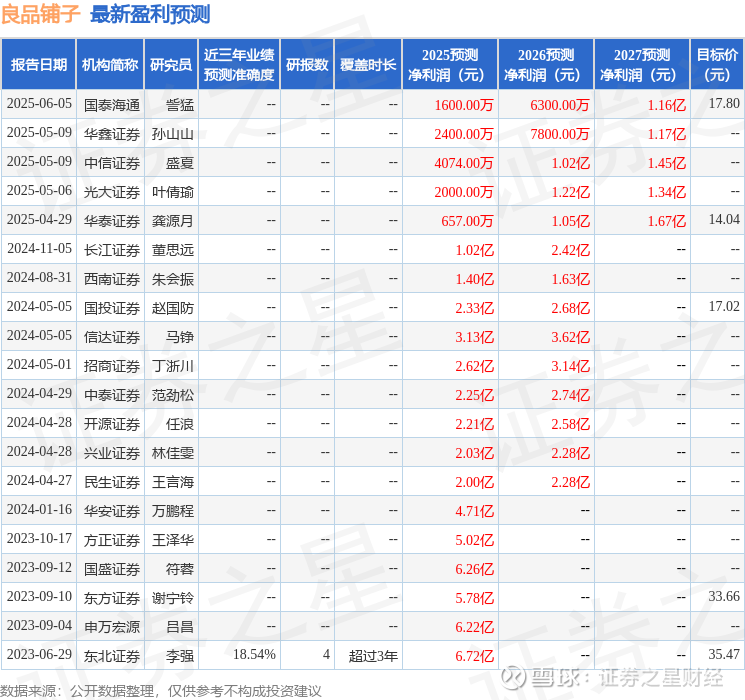
Task: Click the 开源证券 institution cell
Action: (x=112, y=424)
